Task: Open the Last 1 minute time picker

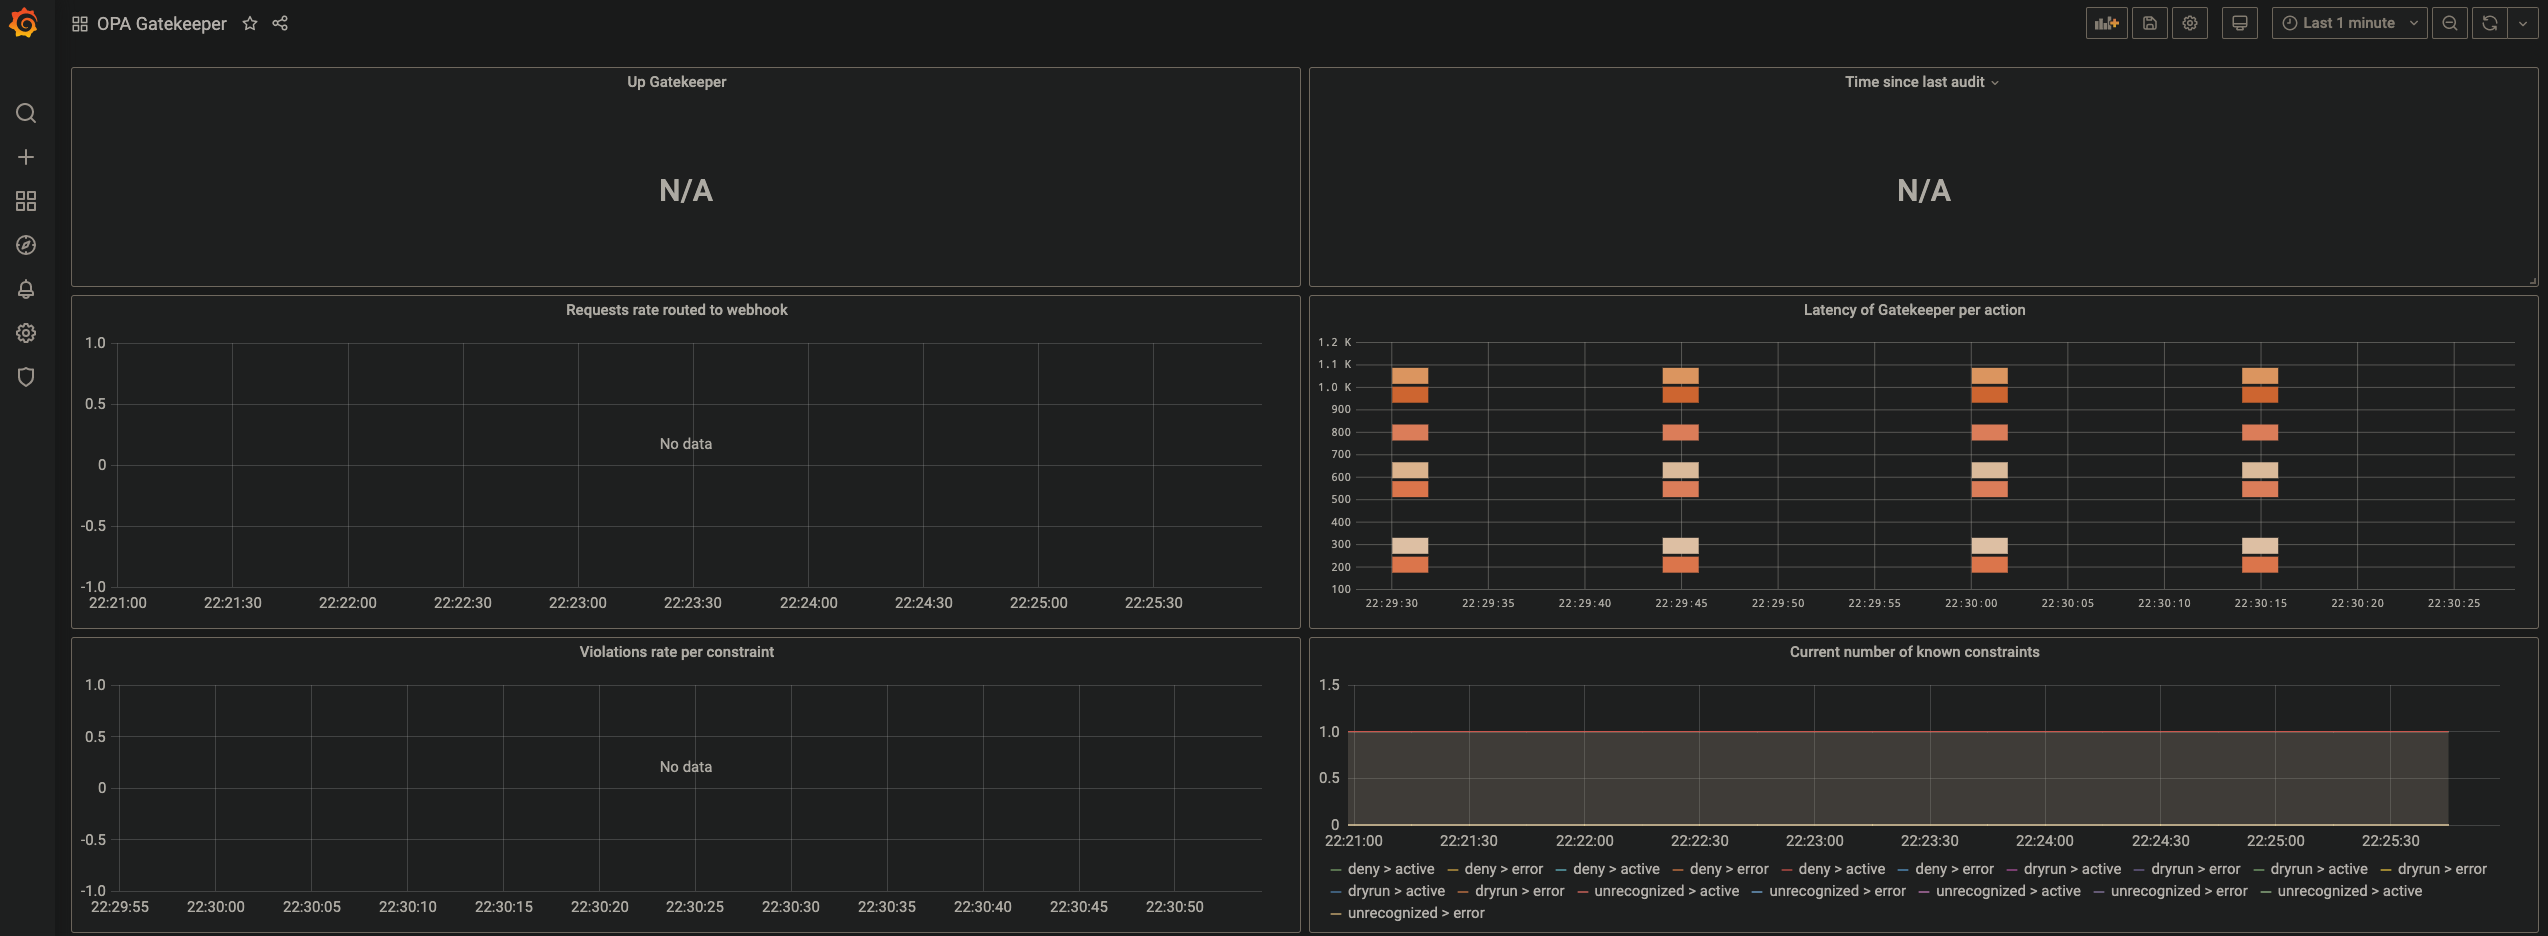Action: click(2350, 23)
